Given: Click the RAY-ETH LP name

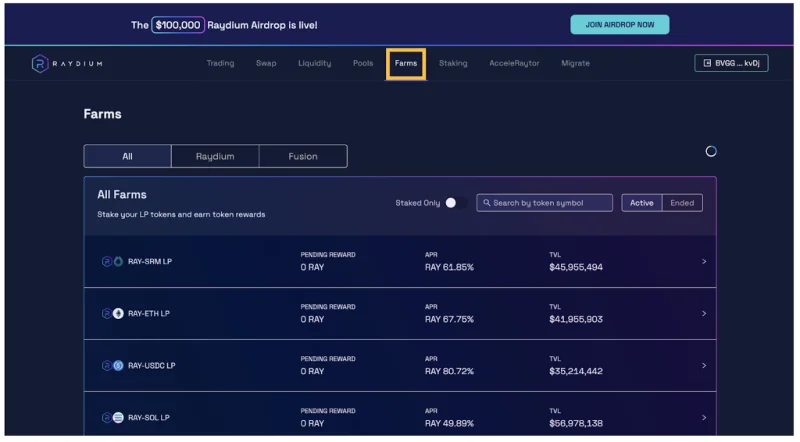Looking at the screenshot, I should coord(148,313).
